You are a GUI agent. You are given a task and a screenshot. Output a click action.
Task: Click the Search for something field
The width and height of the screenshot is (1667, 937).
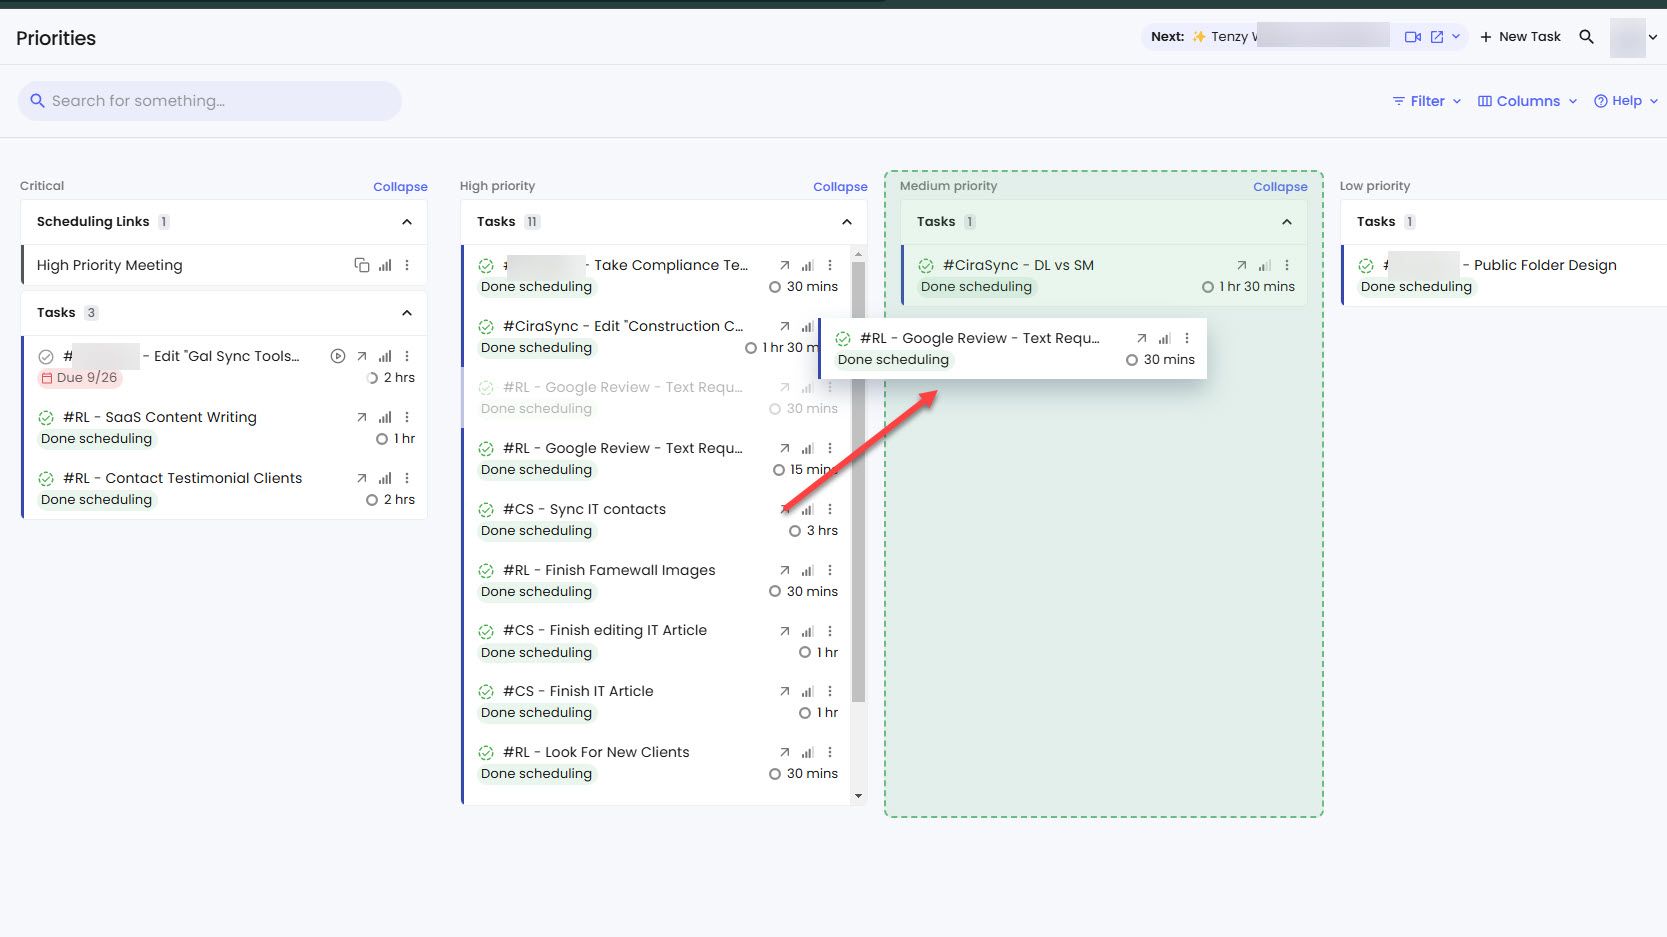pos(210,101)
